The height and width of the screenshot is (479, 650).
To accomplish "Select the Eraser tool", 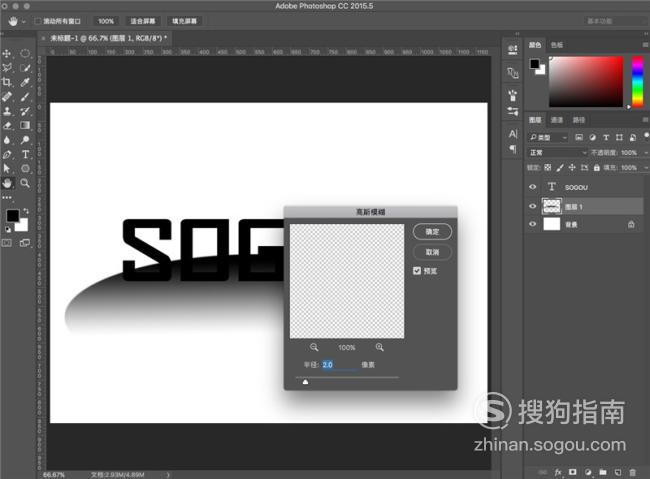I will click(7, 125).
